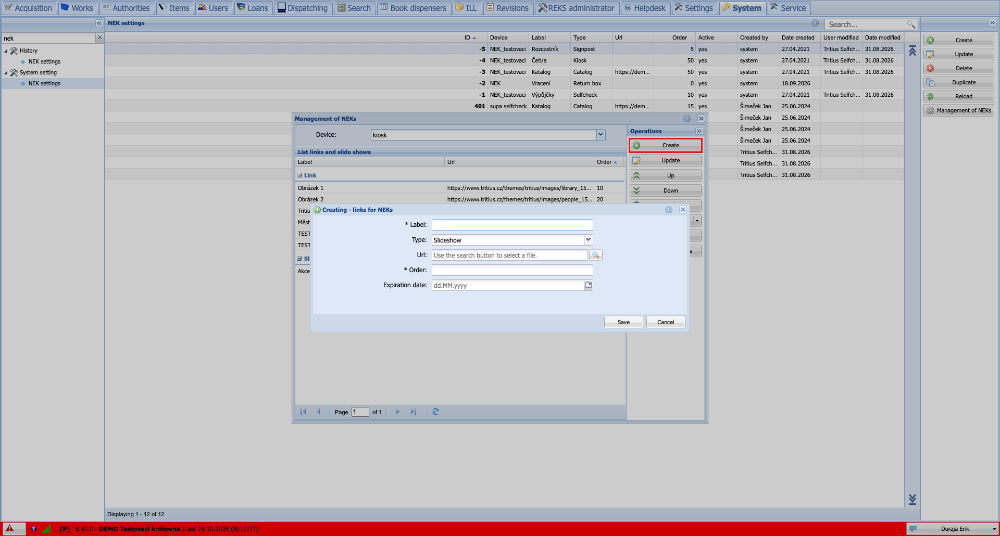Go to first page in links list

(303, 412)
